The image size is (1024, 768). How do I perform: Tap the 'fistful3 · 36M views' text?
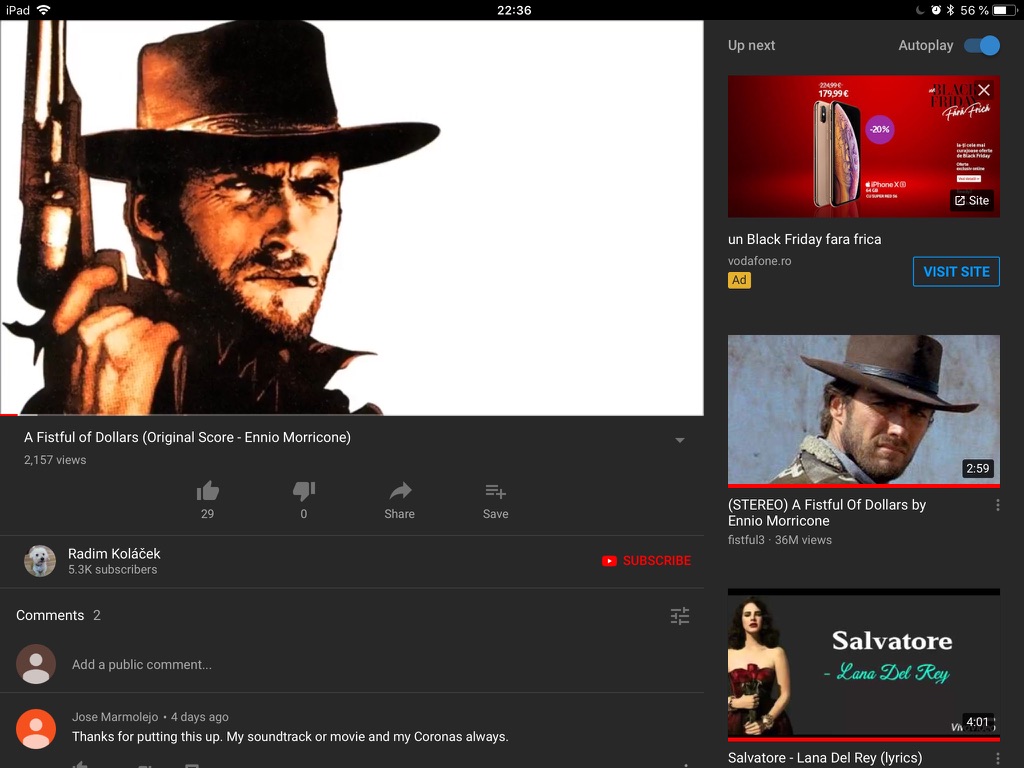pos(780,540)
